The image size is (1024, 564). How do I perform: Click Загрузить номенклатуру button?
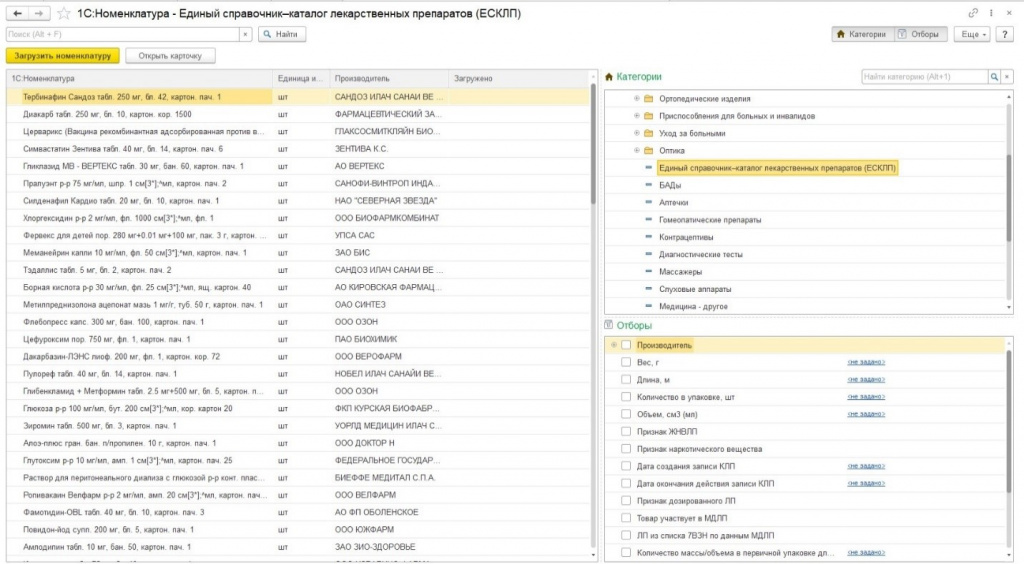63,55
